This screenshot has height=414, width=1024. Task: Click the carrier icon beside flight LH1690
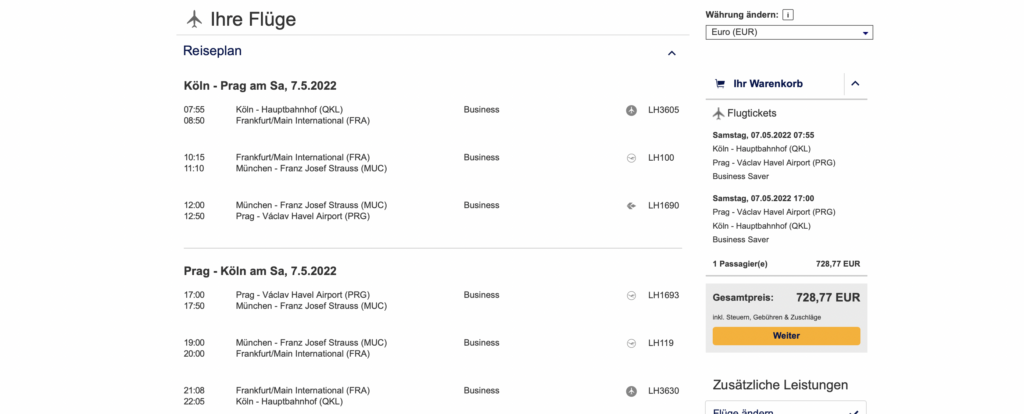click(x=631, y=206)
